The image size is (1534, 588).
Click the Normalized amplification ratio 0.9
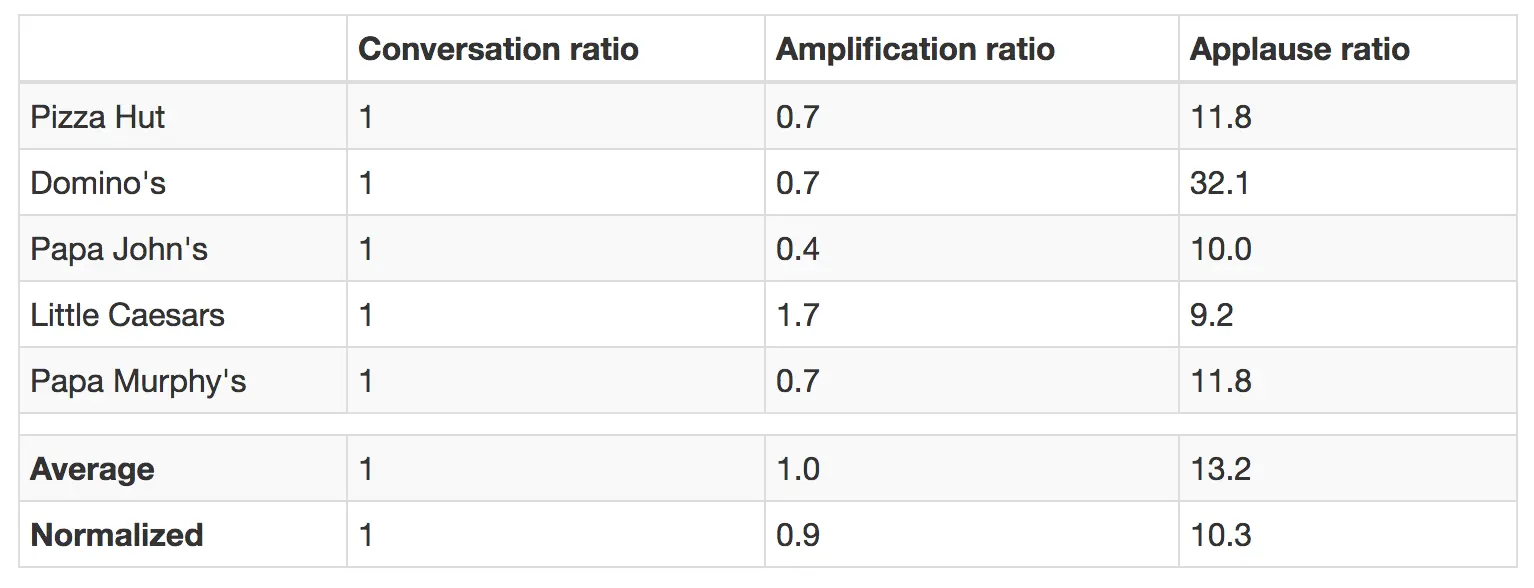797,535
